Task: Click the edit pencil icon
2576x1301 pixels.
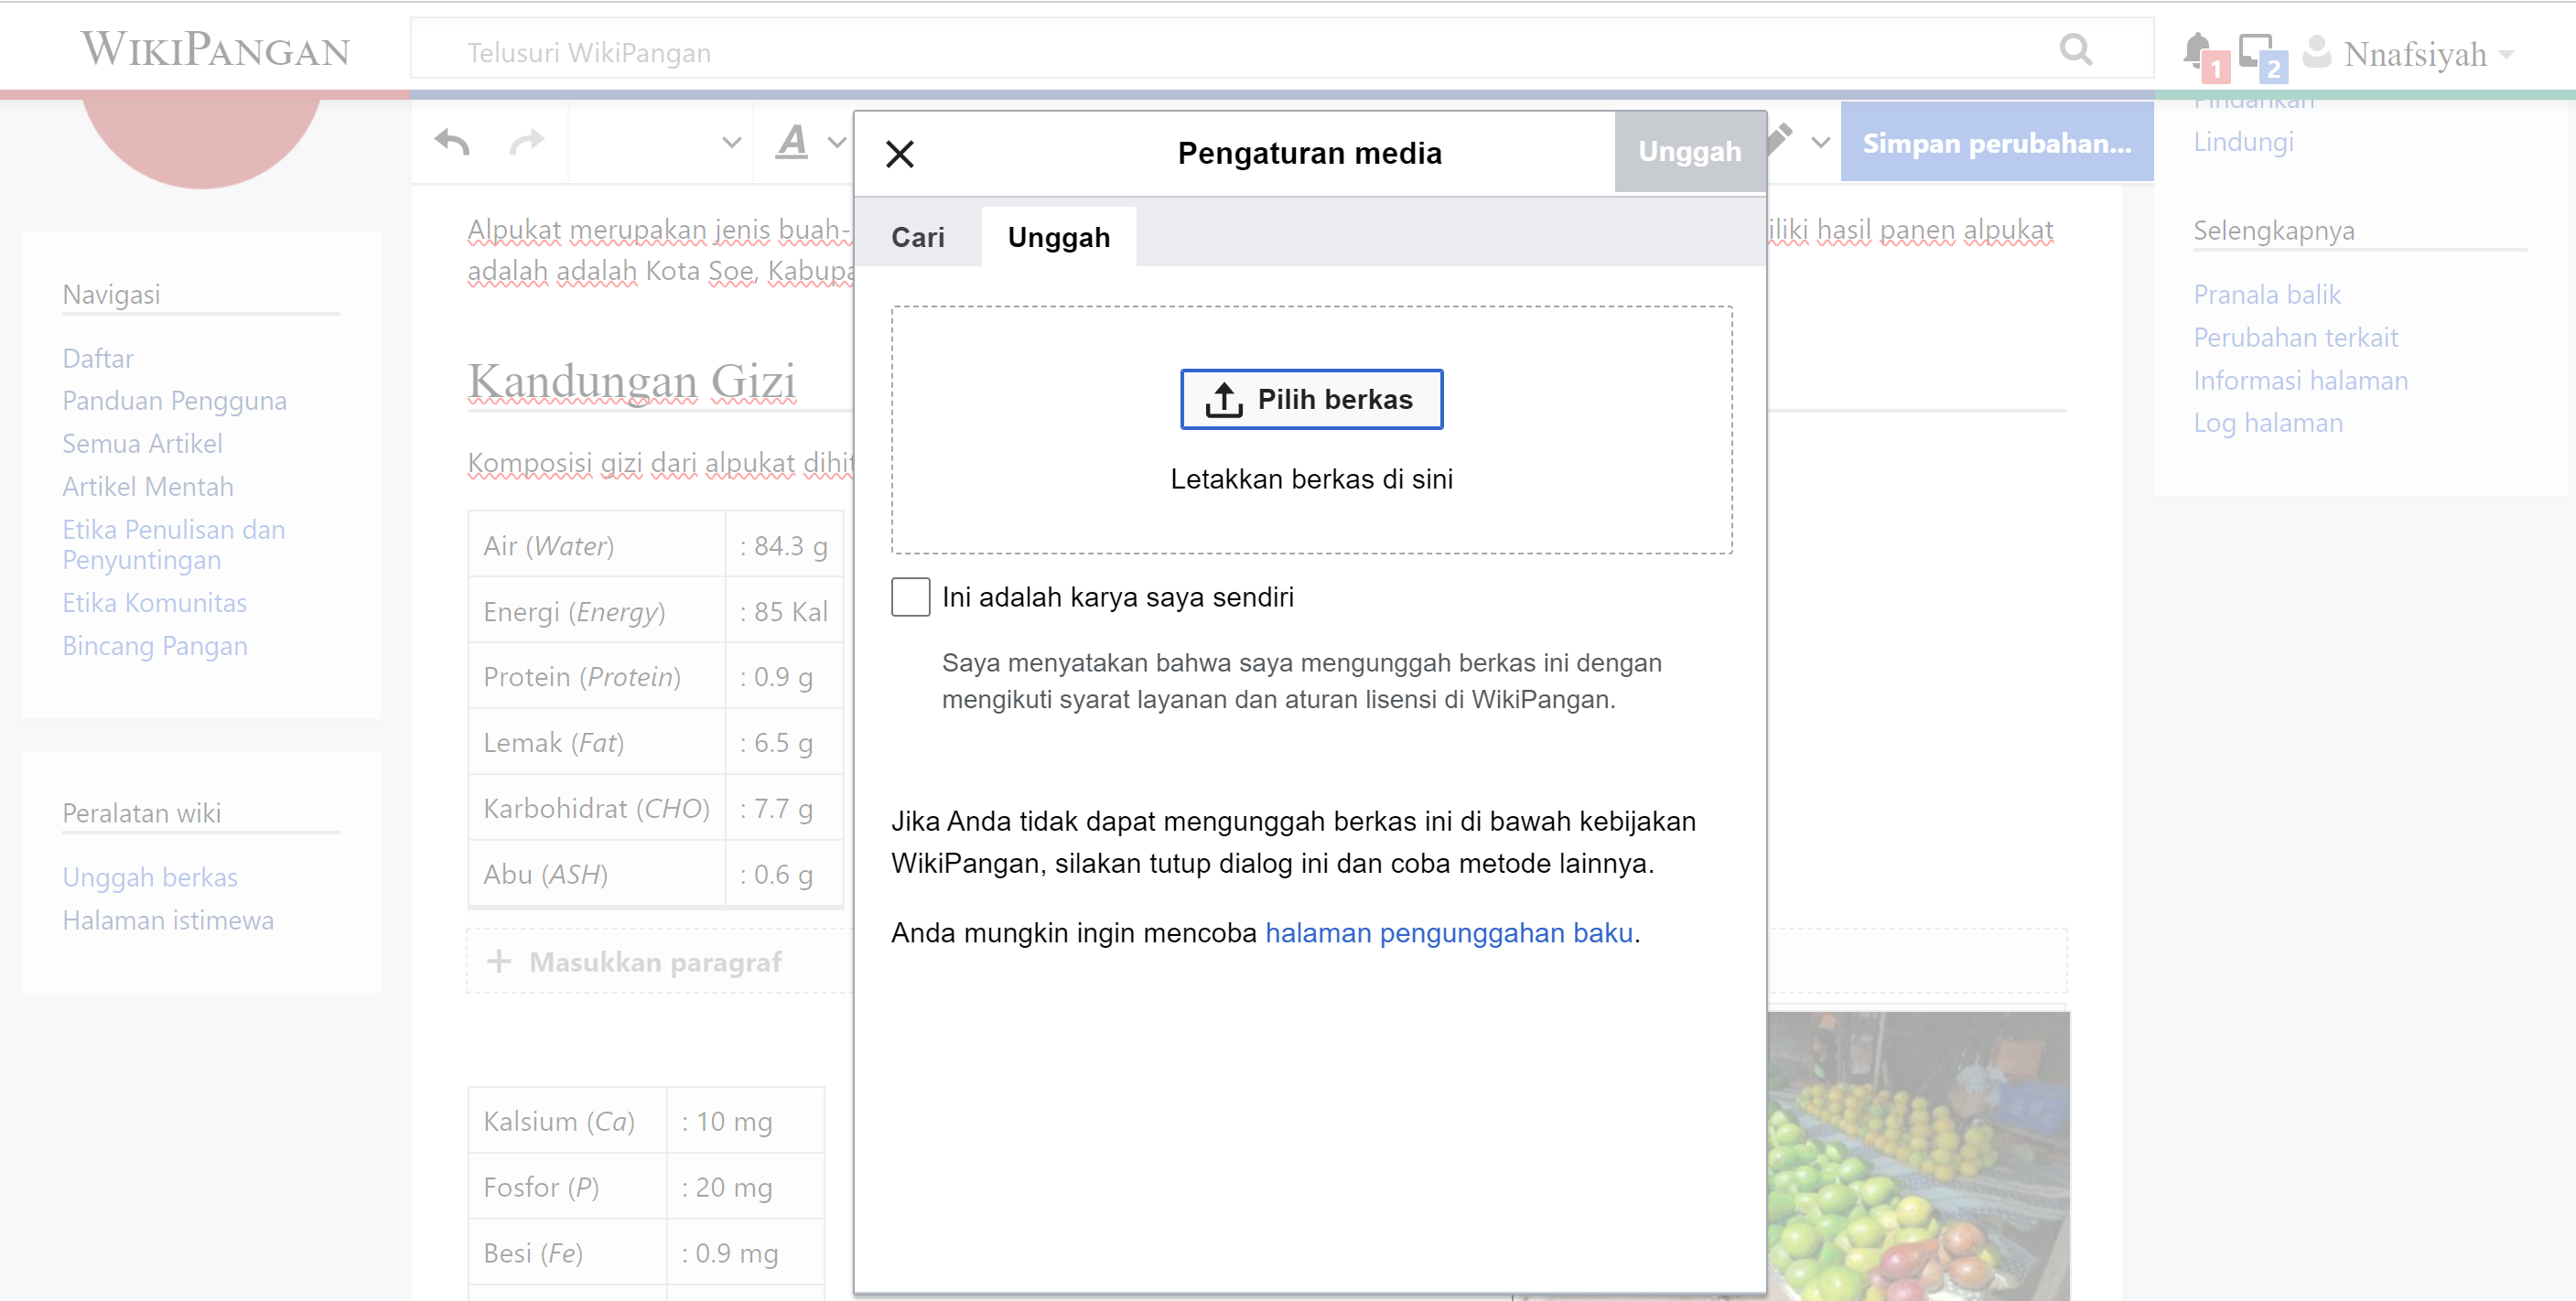Action: [x=1781, y=139]
